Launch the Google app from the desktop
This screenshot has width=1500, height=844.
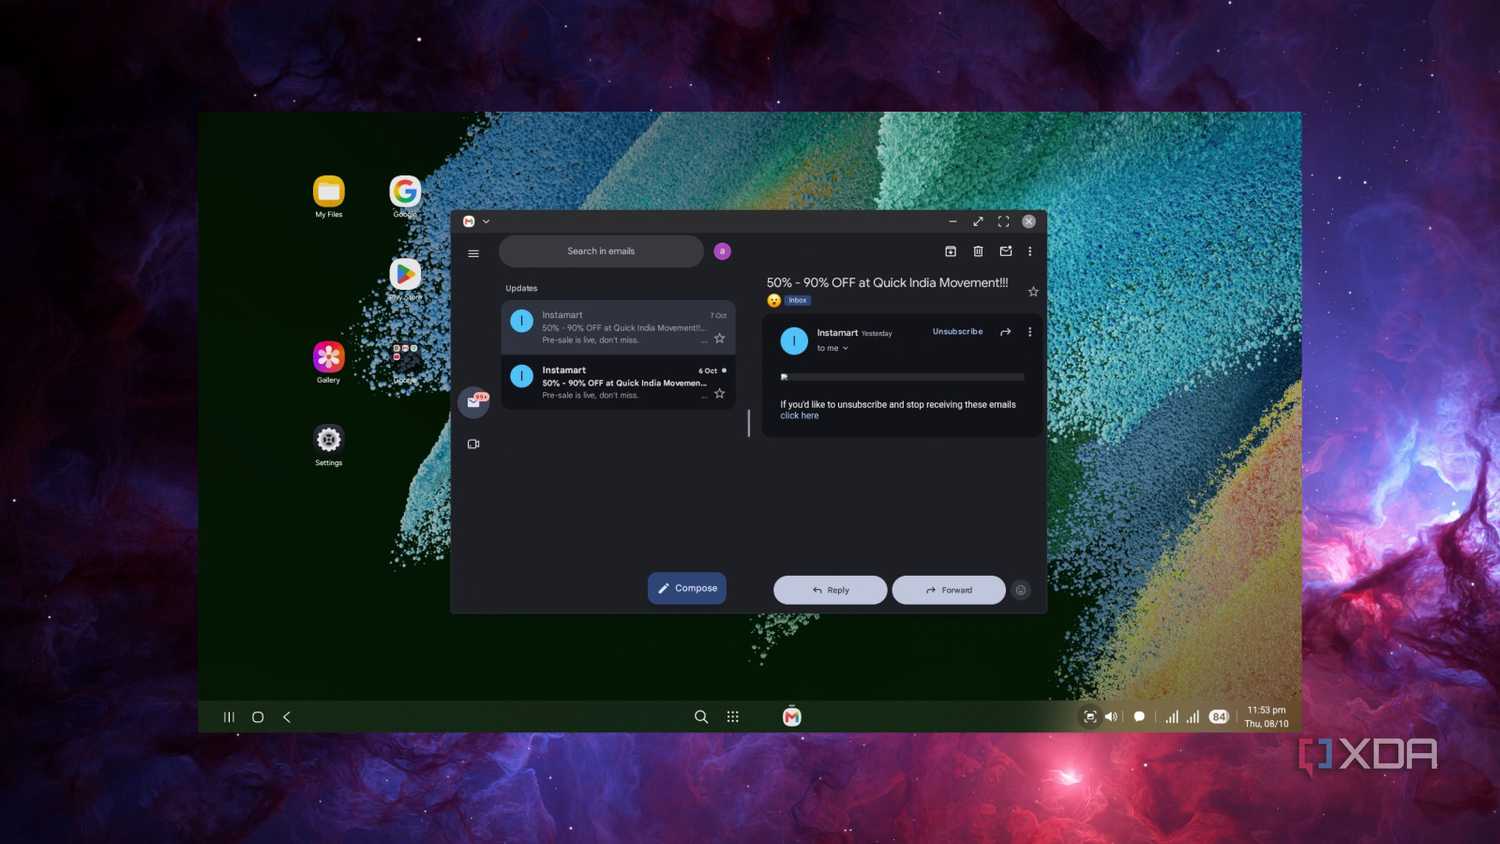point(405,196)
